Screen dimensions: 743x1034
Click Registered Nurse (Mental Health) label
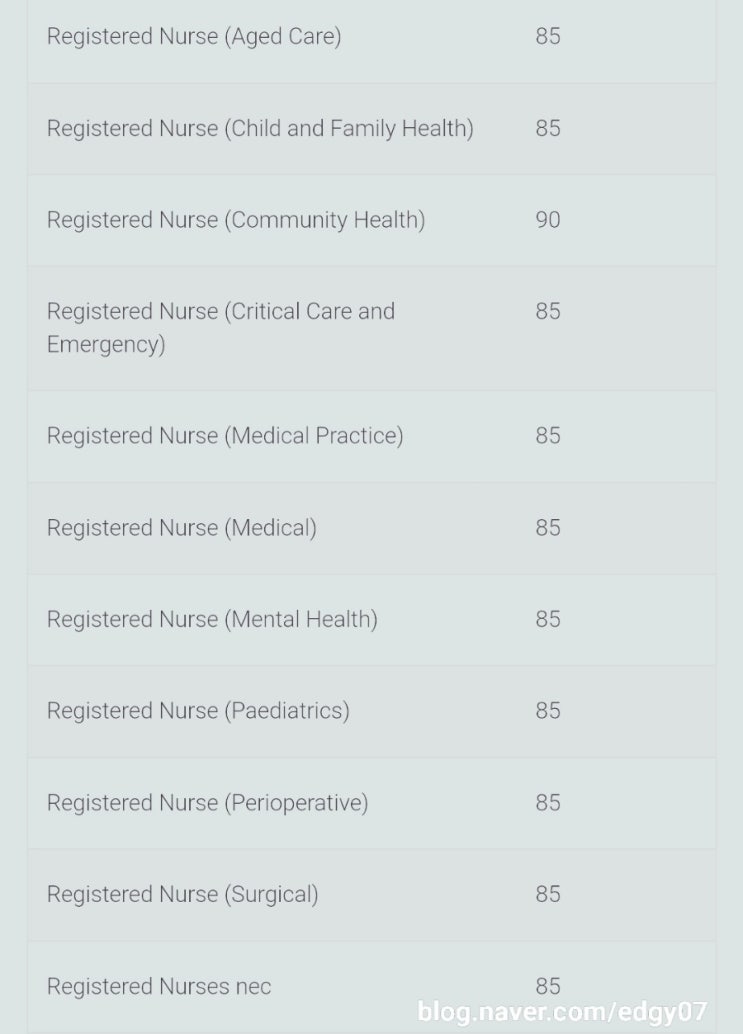pyautogui.click(x=212, y=620)
